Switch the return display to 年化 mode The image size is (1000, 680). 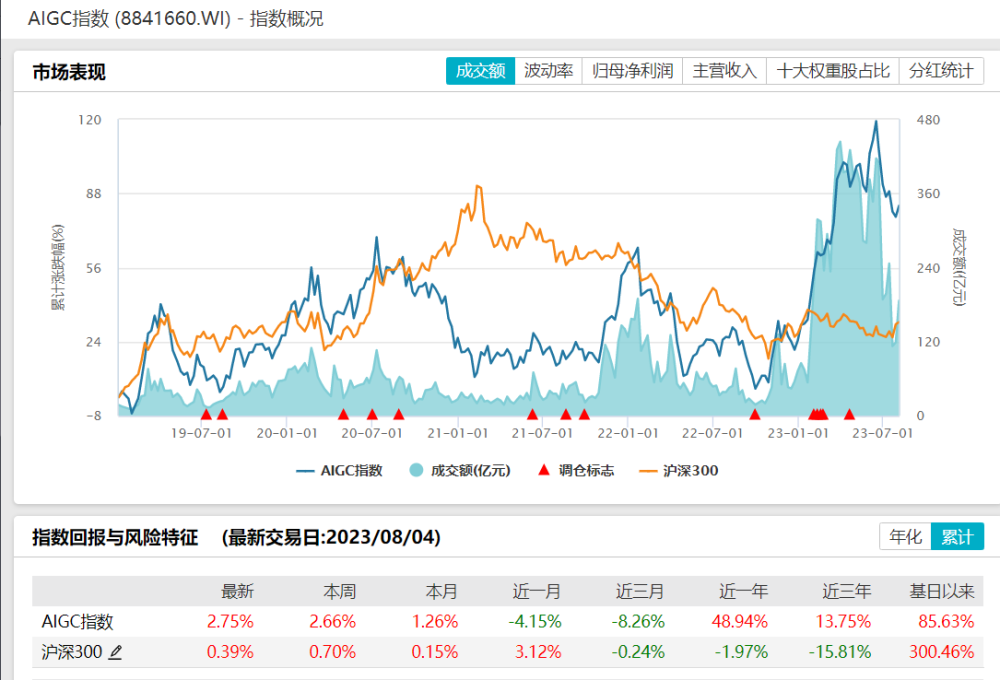coord(905,537)
